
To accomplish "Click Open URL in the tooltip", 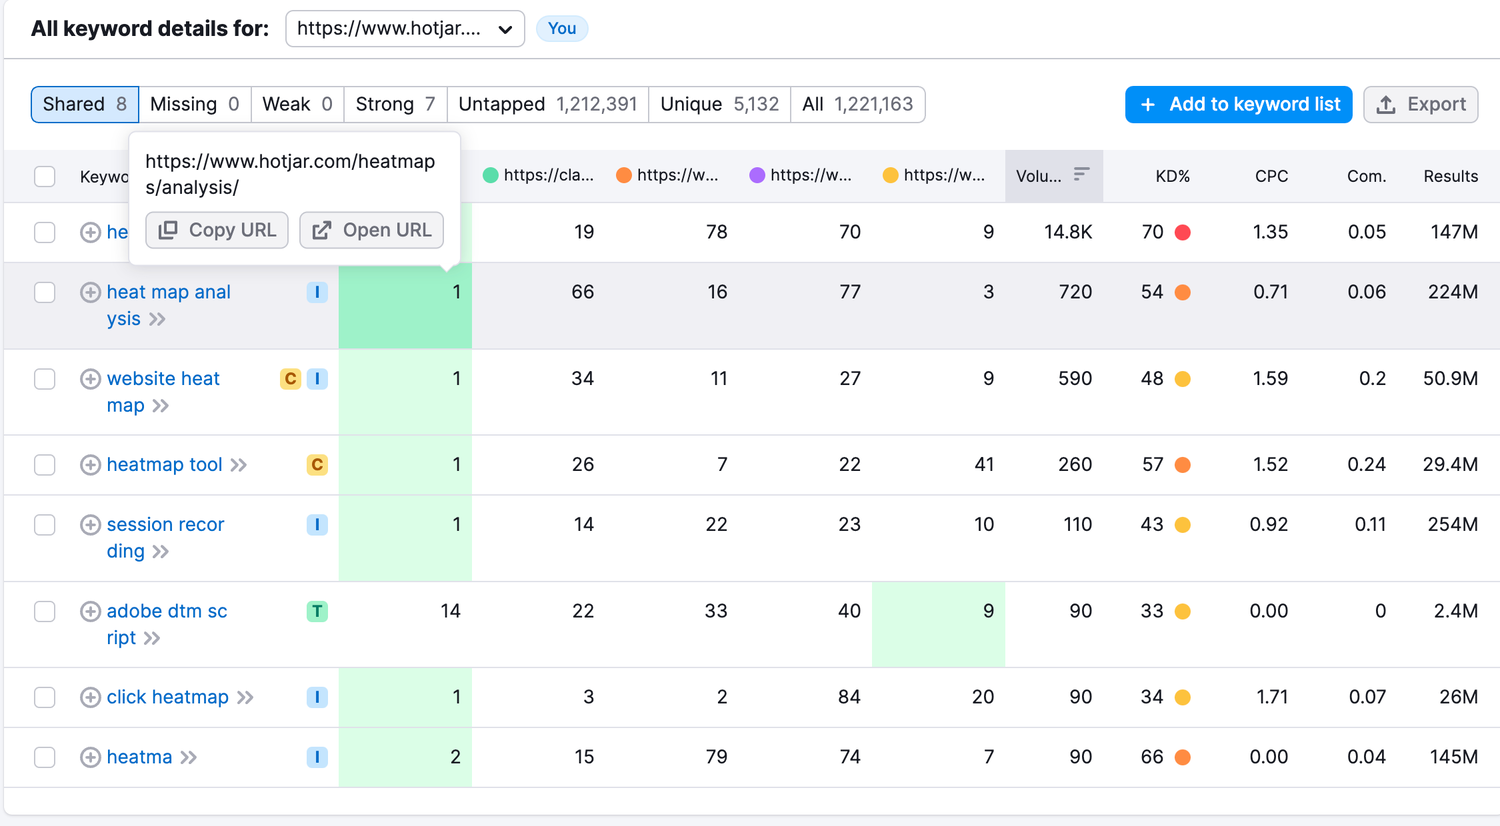I will (x=372, y=230).
